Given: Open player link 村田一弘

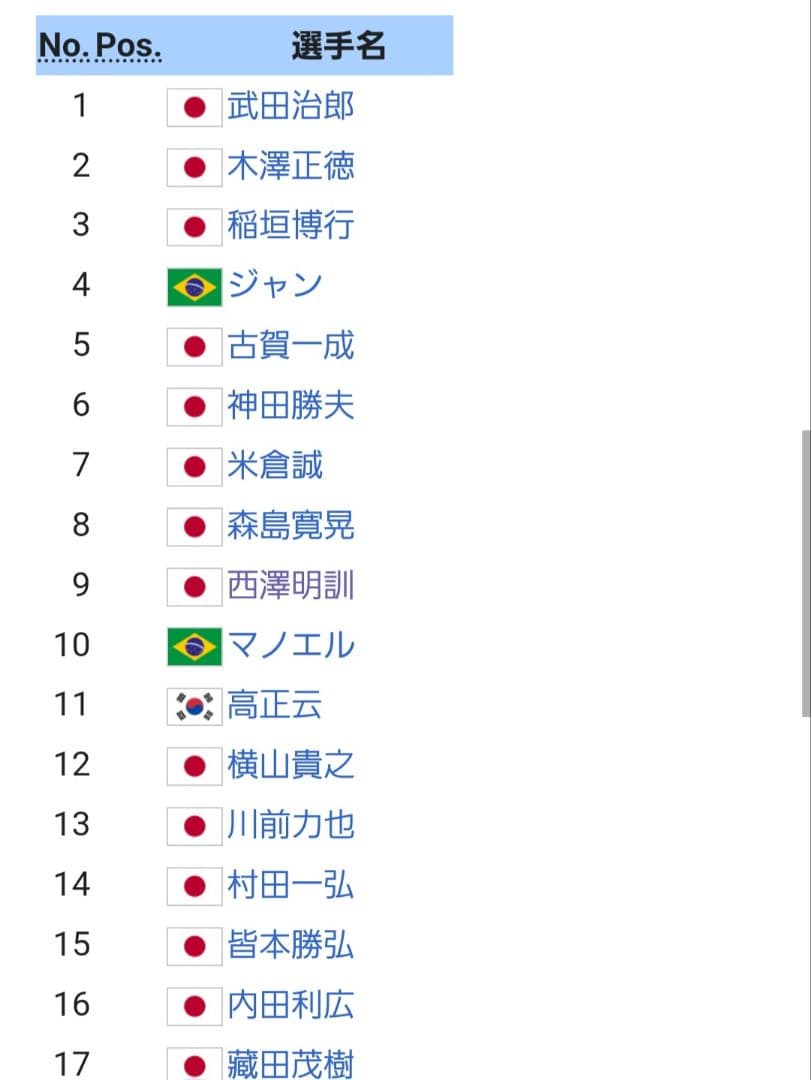Looking at the screenshot, I should (x=291, y=886).
